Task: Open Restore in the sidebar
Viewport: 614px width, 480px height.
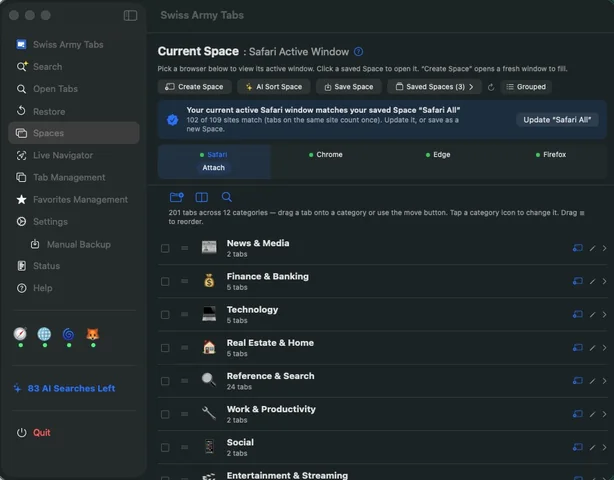Action: (74, 112)
